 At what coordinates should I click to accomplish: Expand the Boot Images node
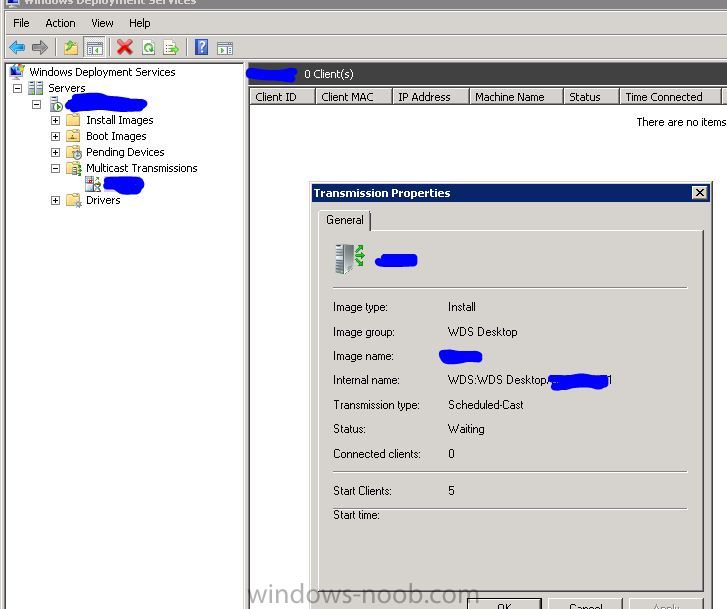pos(55,136)
